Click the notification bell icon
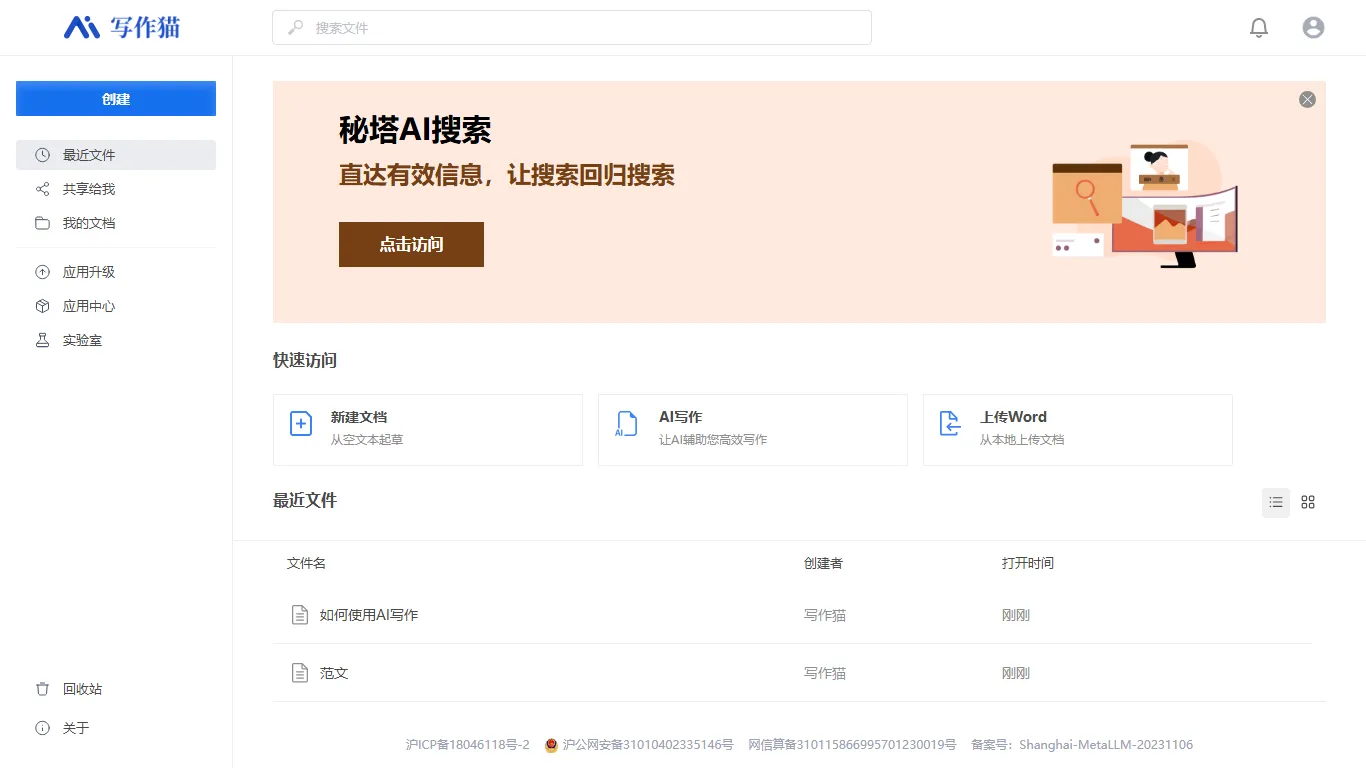The width and height of the screenshot is (1366, 768). click(1259, 27)
